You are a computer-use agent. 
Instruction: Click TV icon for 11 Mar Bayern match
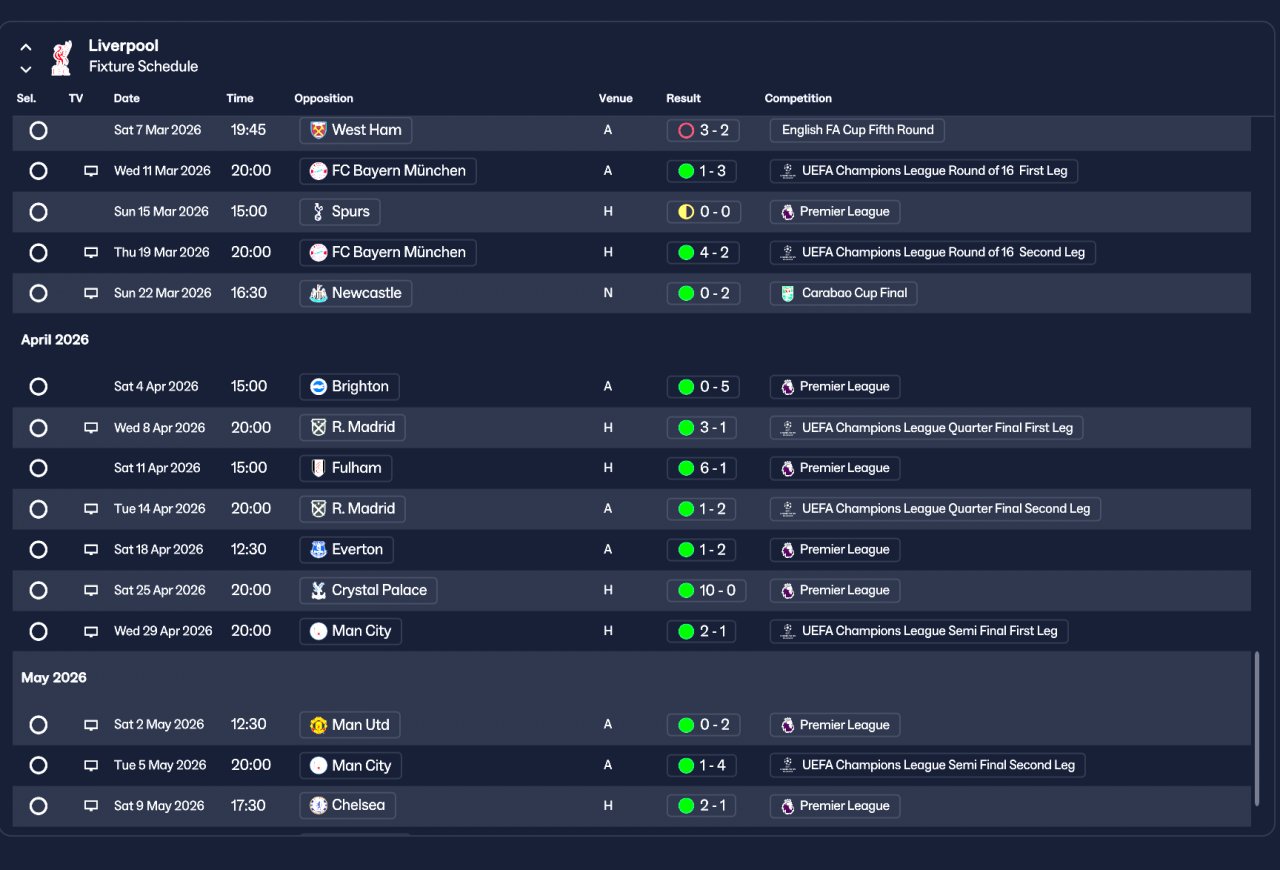(x=91, y=171)
